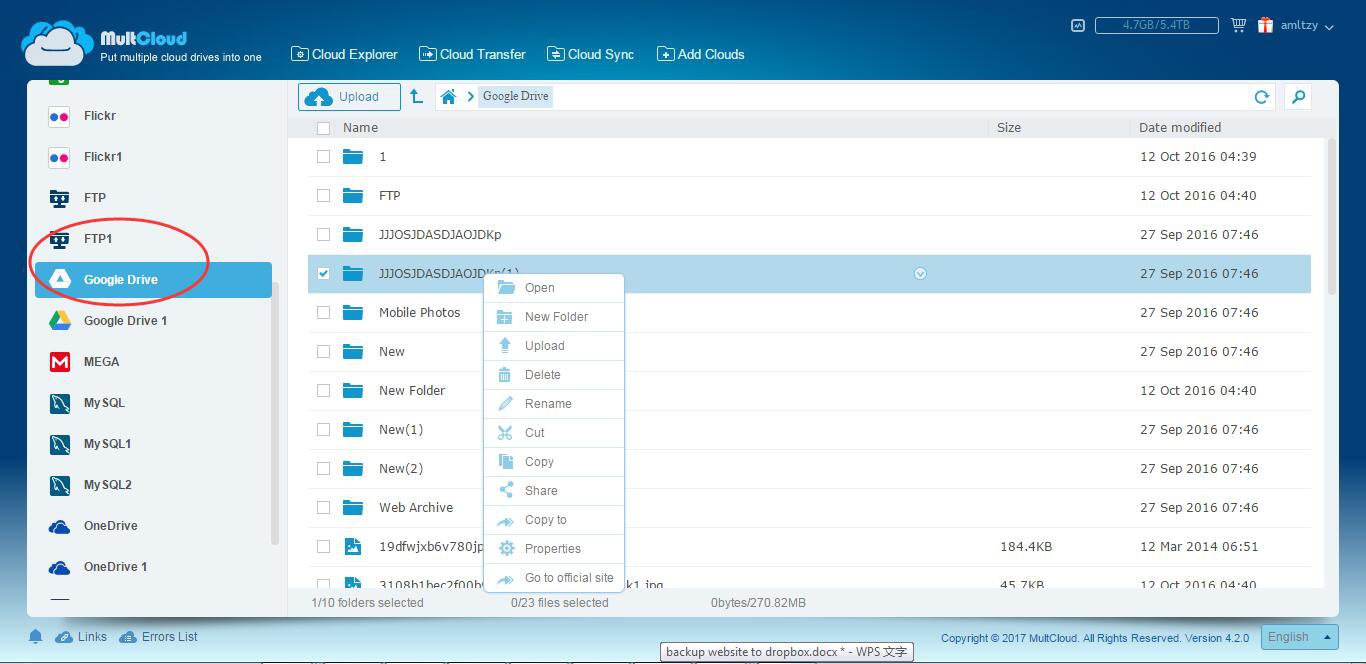Viewport: 1366px width, 664px height.
Task: Choose Rename from the context menu
Action: [548, 404]
